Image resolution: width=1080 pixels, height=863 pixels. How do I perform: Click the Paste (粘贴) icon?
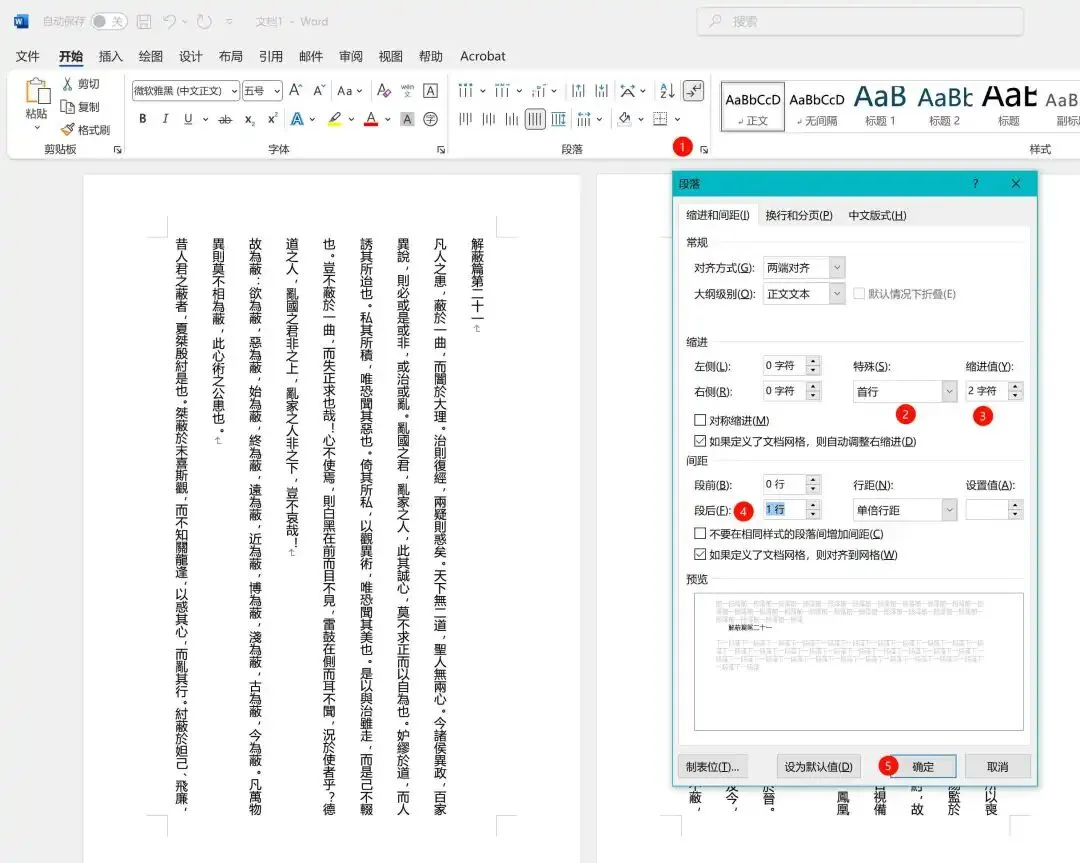[x=37, y=92]
